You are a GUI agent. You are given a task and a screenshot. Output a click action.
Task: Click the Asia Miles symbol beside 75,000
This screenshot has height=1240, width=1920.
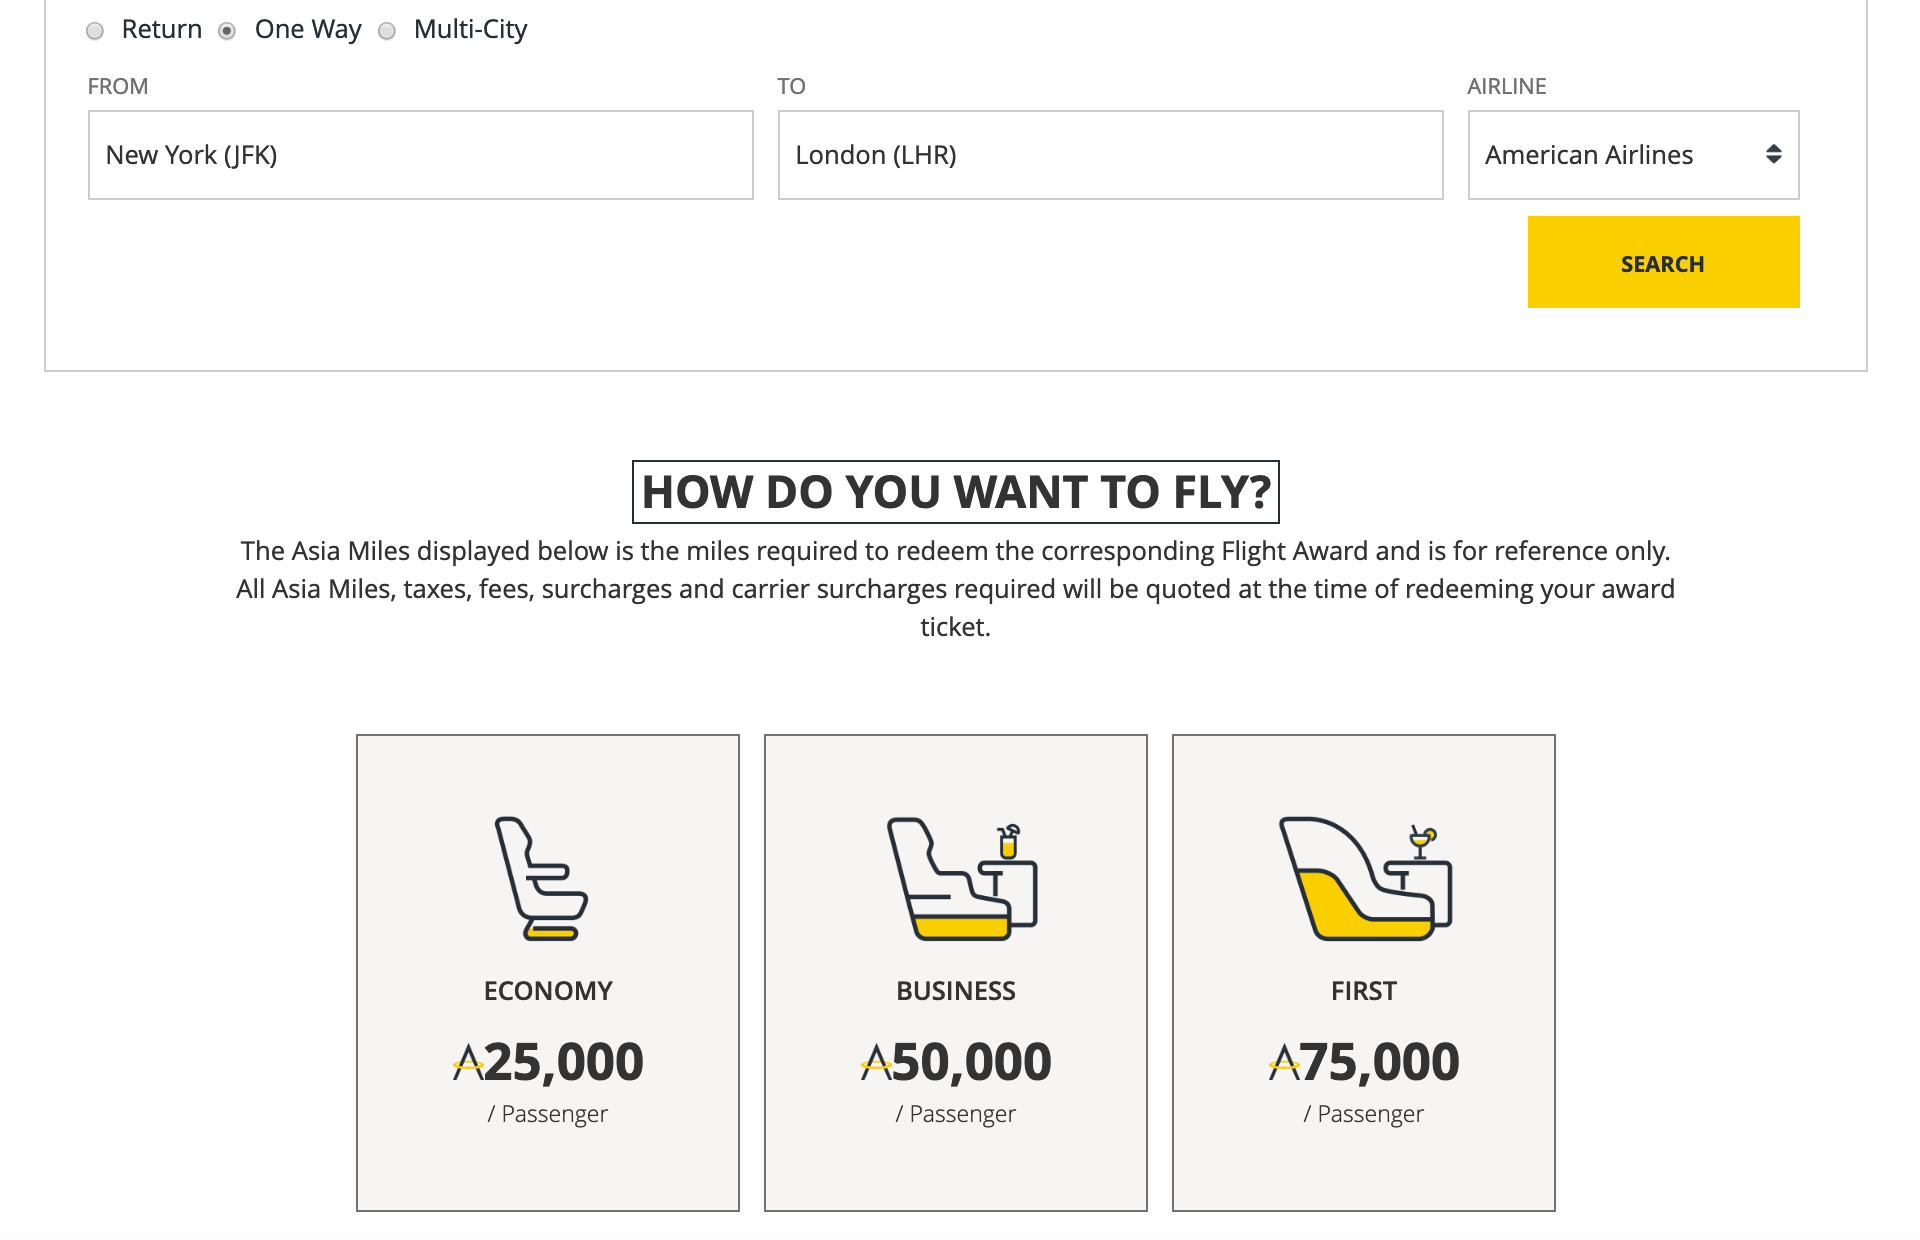click(x=1284, y=1062)
